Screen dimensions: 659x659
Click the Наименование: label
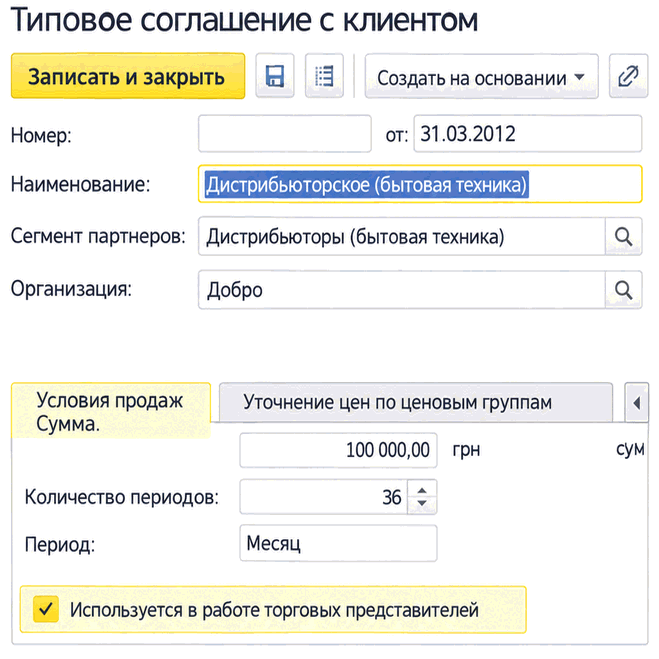click(80, 184)
